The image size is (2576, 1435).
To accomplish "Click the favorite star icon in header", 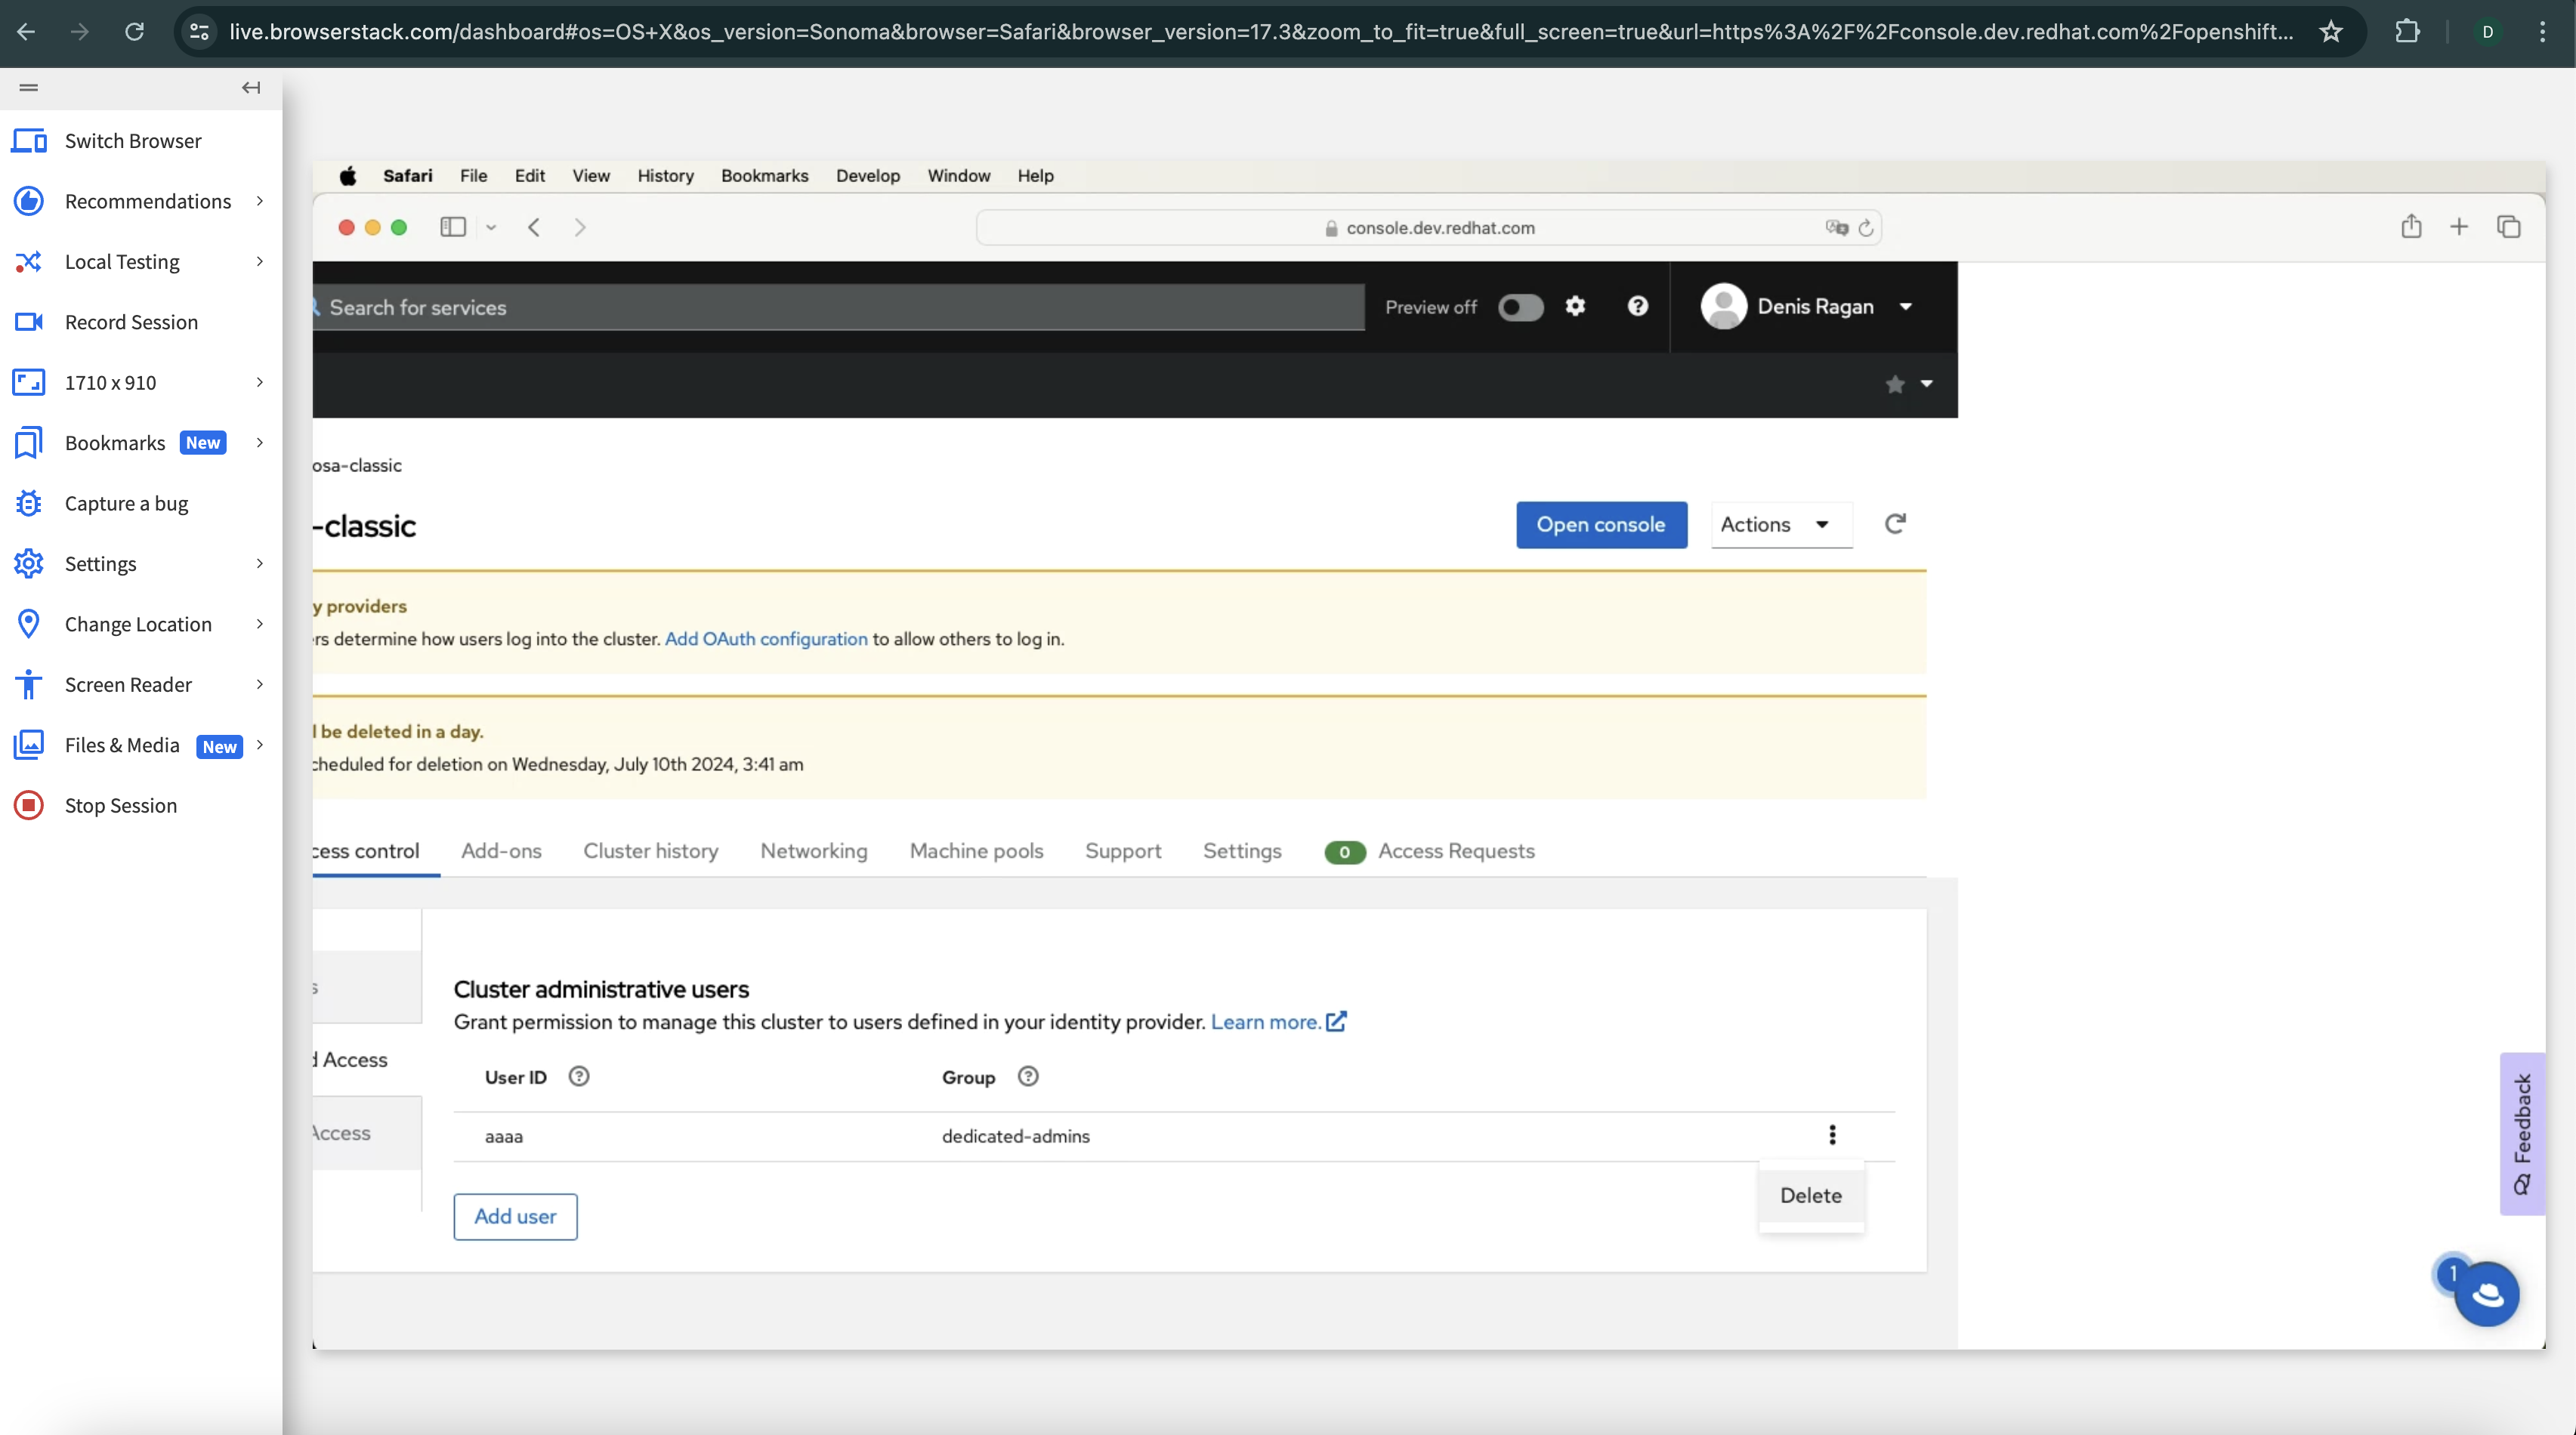I will click(x=1894, y=384).
